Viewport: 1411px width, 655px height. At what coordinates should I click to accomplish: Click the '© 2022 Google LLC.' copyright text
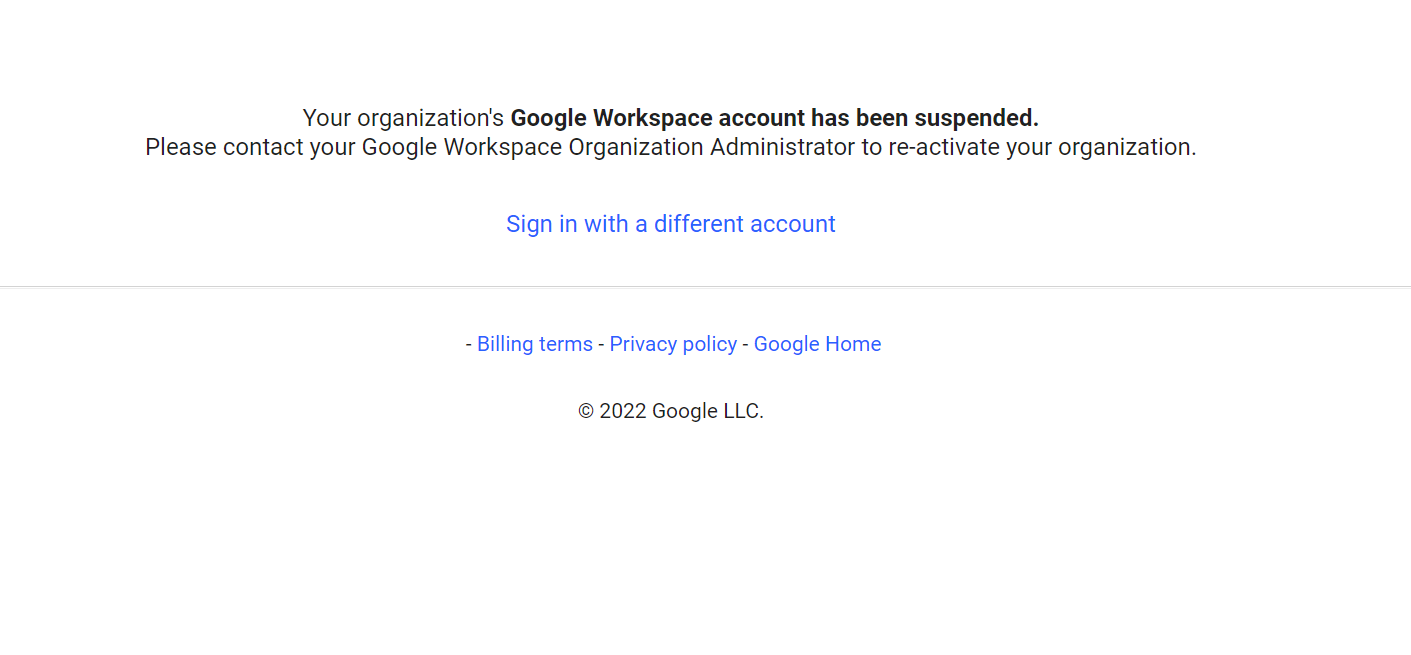click(x=670, y=411)
